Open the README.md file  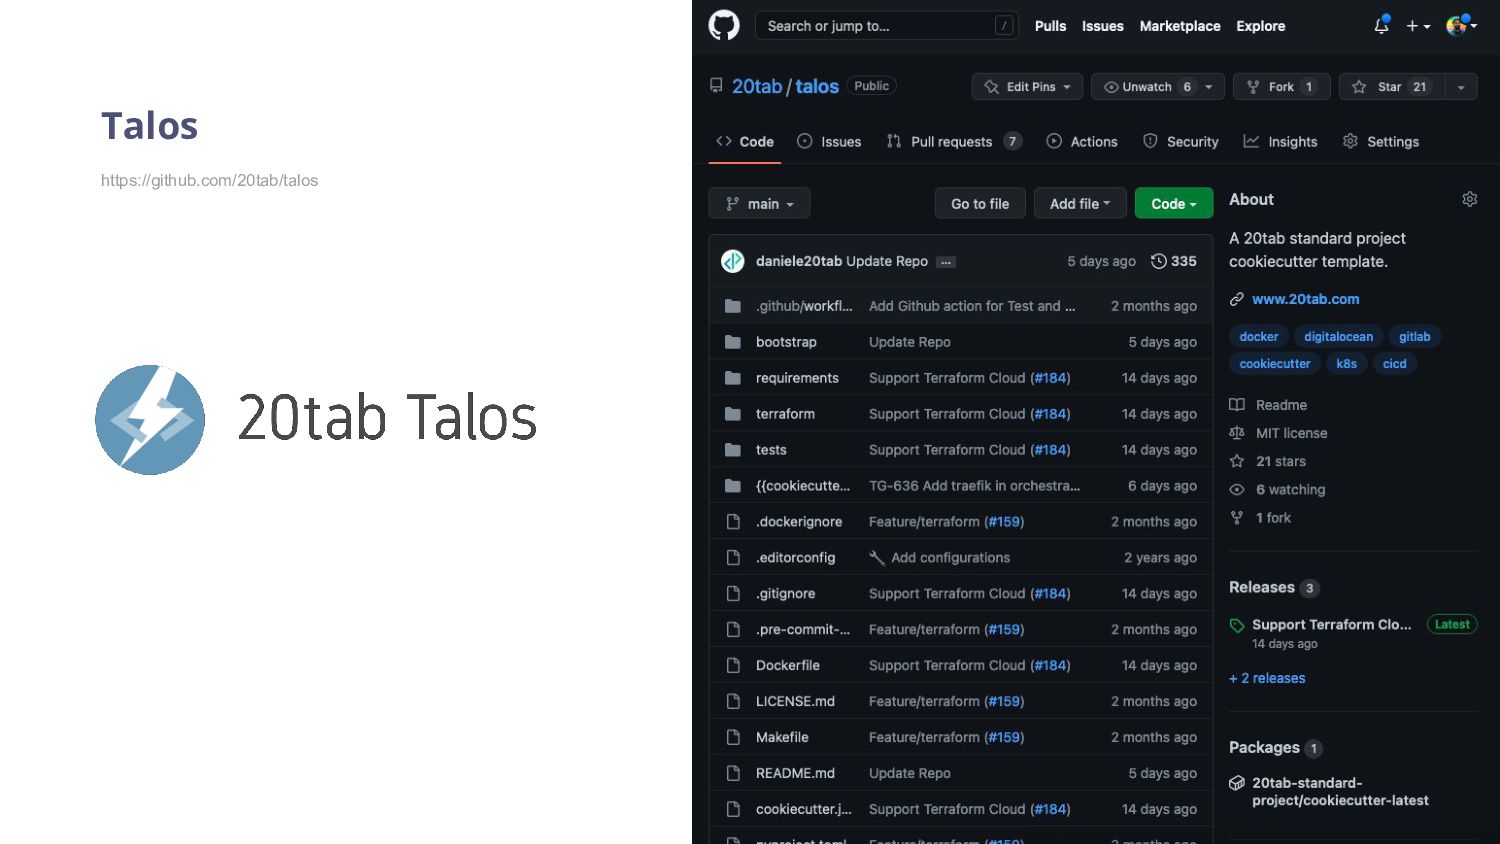[795, 774]
